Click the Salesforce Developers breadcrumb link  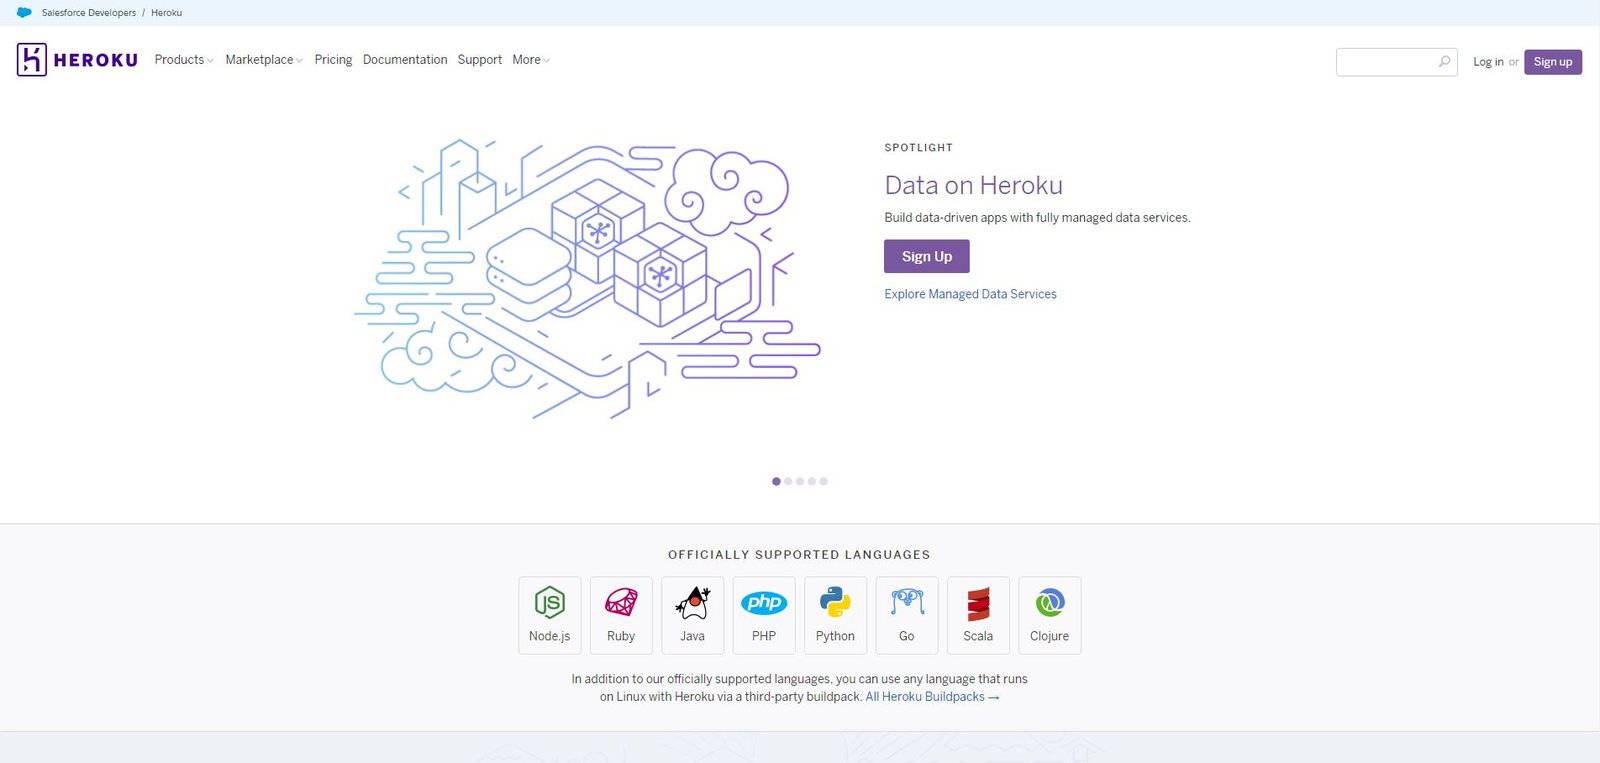pos(89,13)
